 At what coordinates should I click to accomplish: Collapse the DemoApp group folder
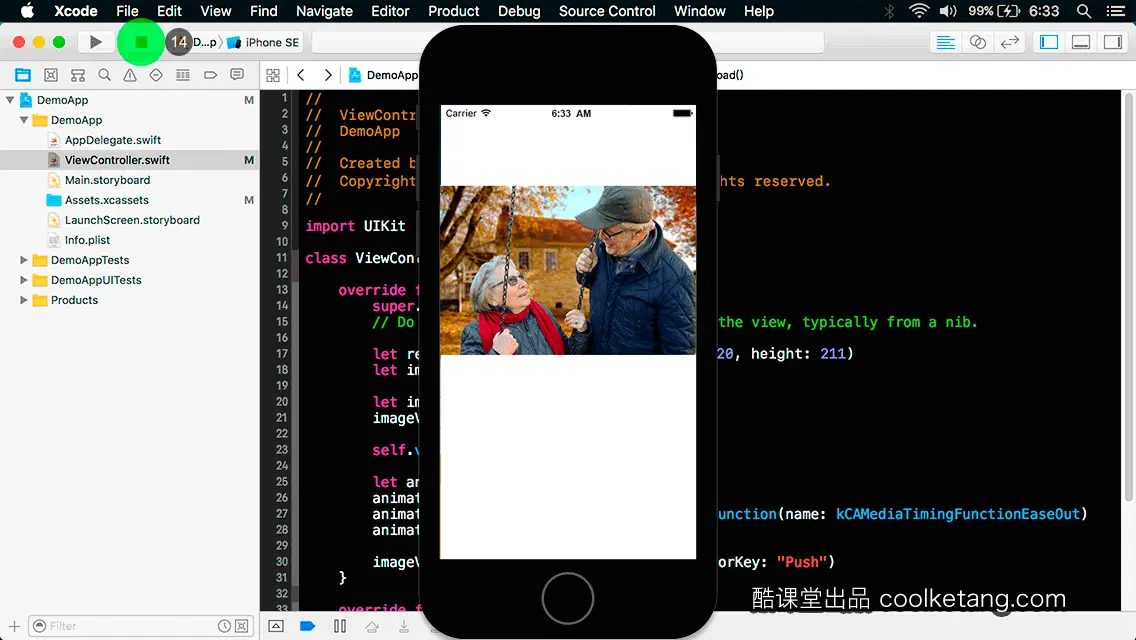click(24, 120)
